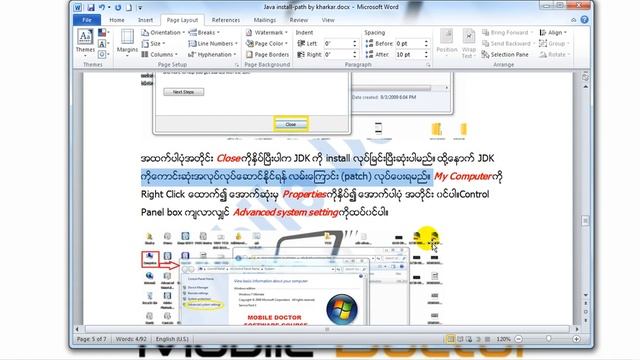Click the Zoom In plus button
640x360 pixels.
(x=576, y=339)
